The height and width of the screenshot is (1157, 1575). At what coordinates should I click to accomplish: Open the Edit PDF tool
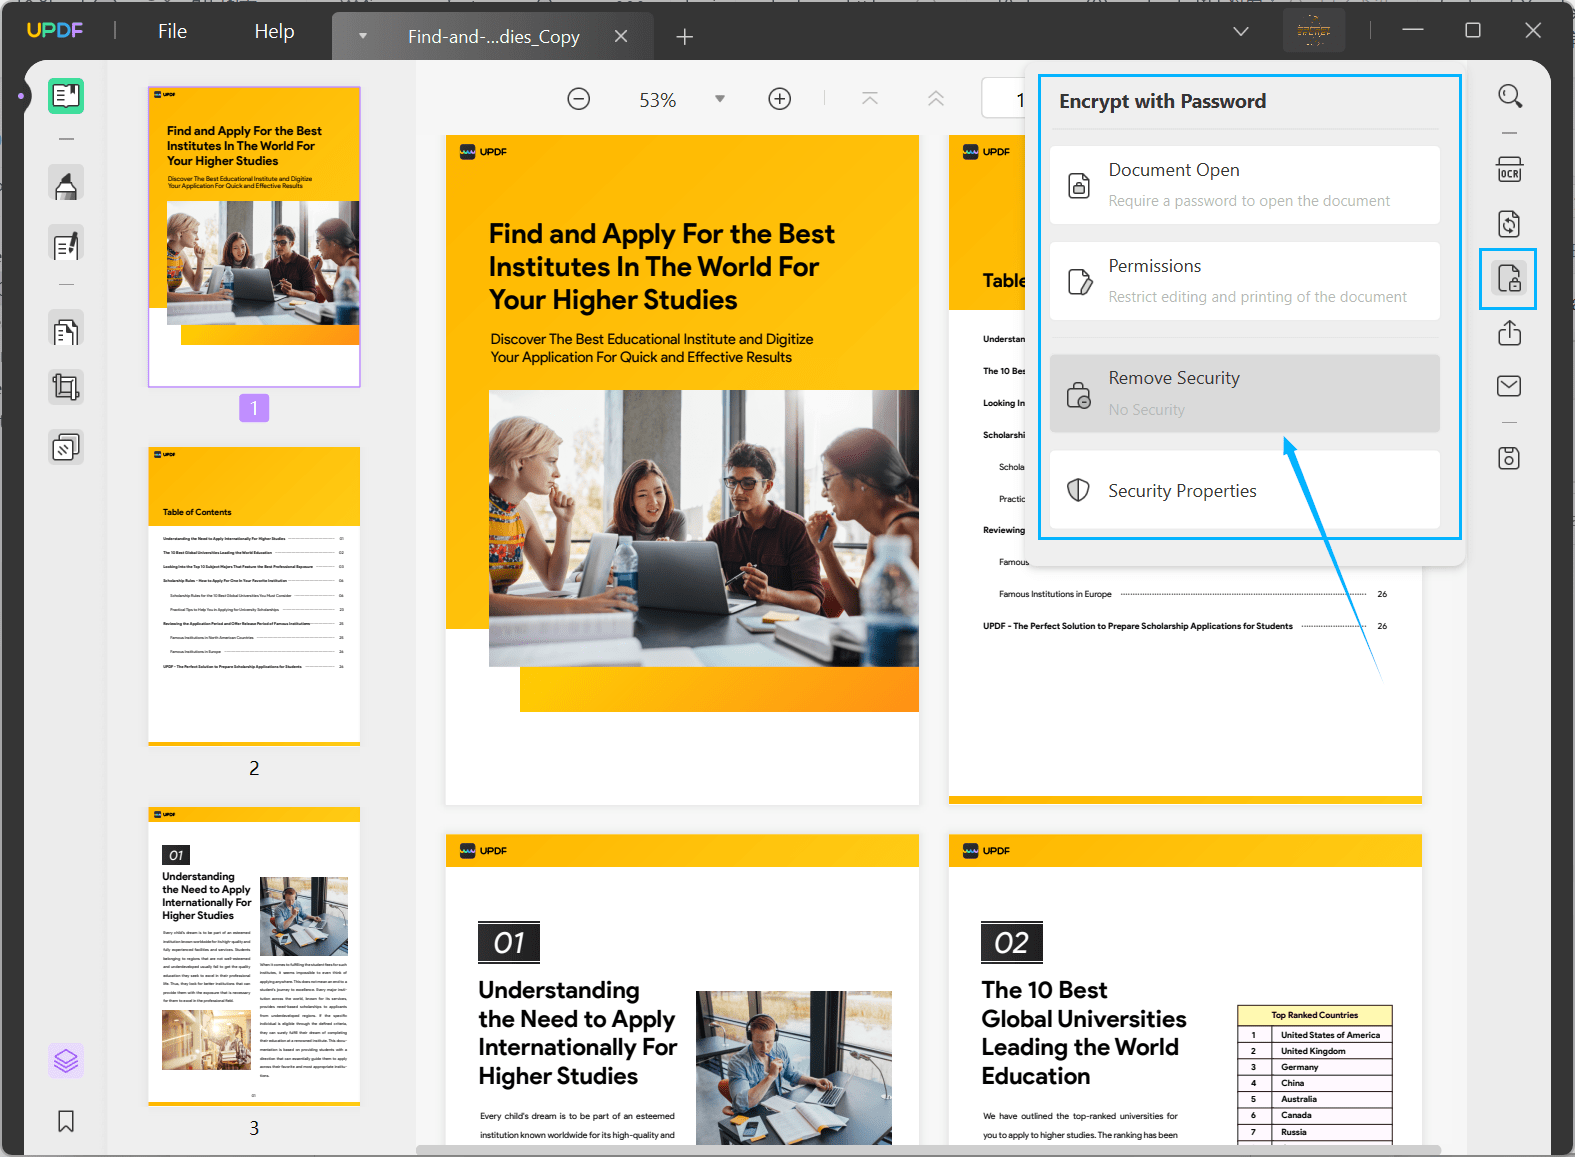tap(66, 245)
